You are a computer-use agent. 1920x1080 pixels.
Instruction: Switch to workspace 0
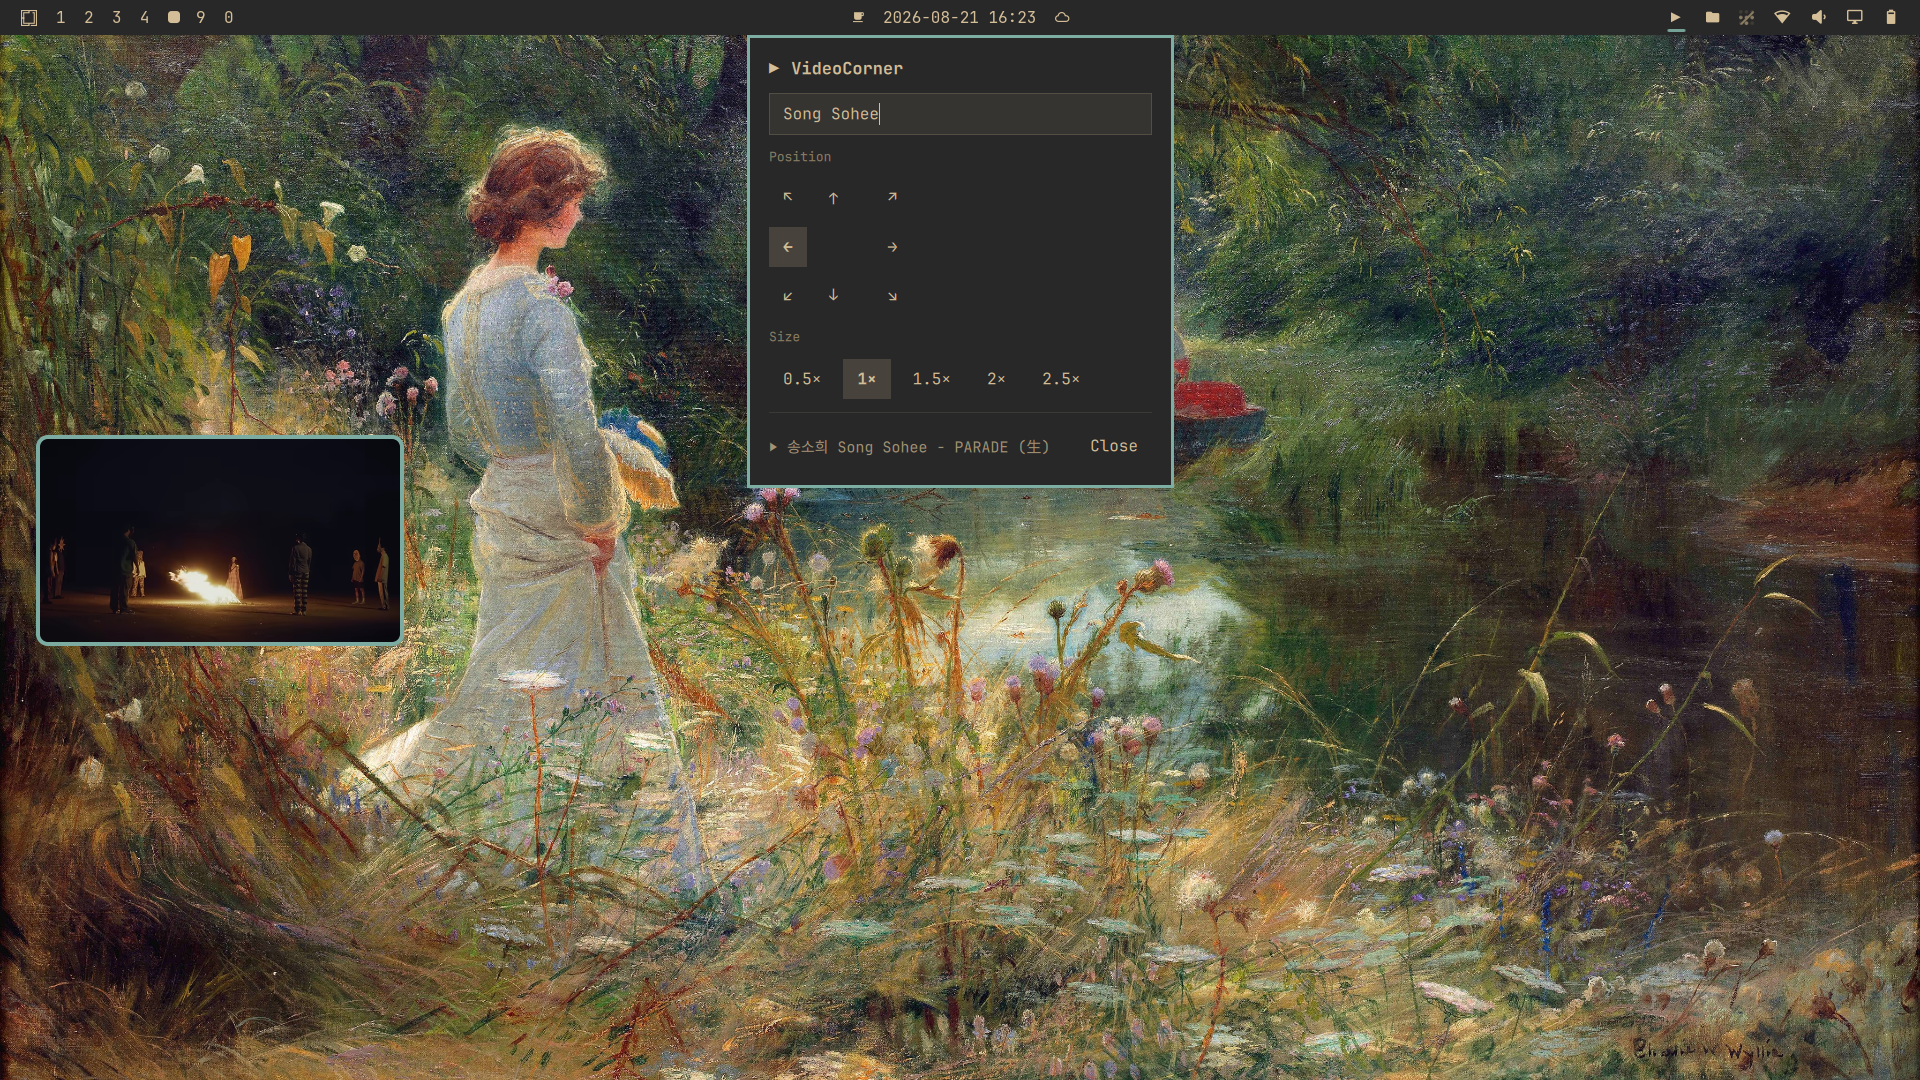pyautogui.click(x=229, y=17)
